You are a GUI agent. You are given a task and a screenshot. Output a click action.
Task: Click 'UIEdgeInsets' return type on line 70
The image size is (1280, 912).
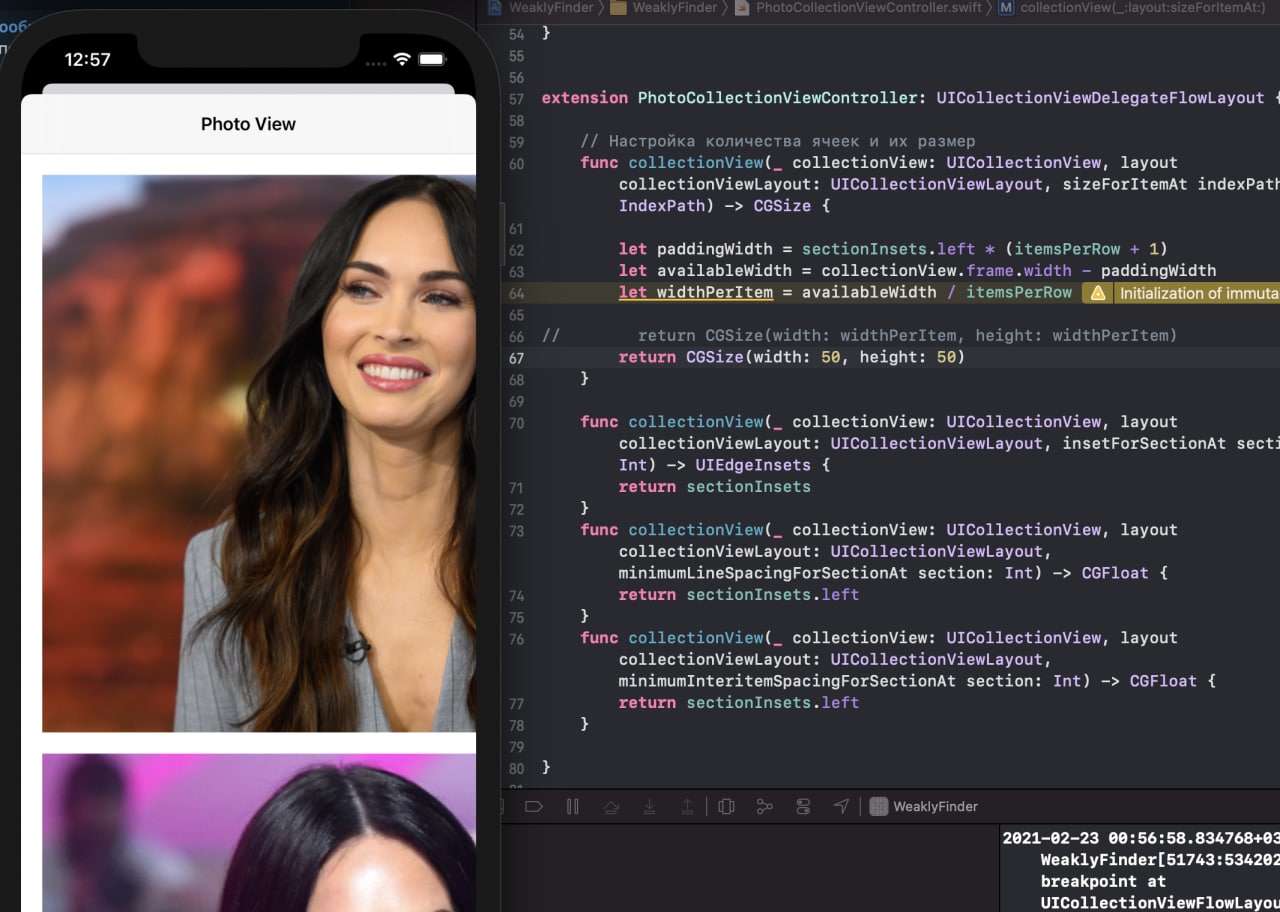(753, 465)
